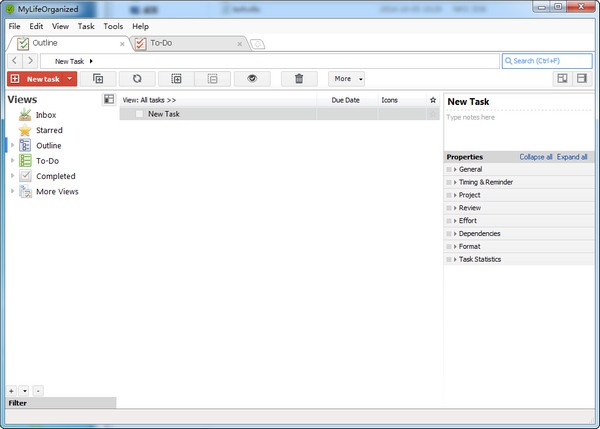Expand the Outline view tree node
The image size is (600, 429).
click(12, 145)
